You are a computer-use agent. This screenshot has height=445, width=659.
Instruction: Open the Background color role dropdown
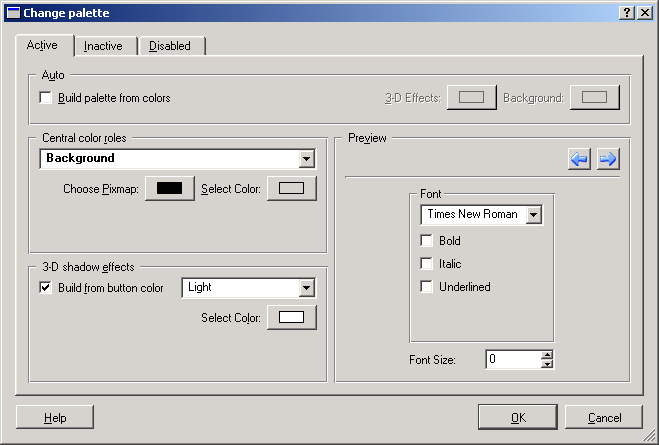point(306,159)
